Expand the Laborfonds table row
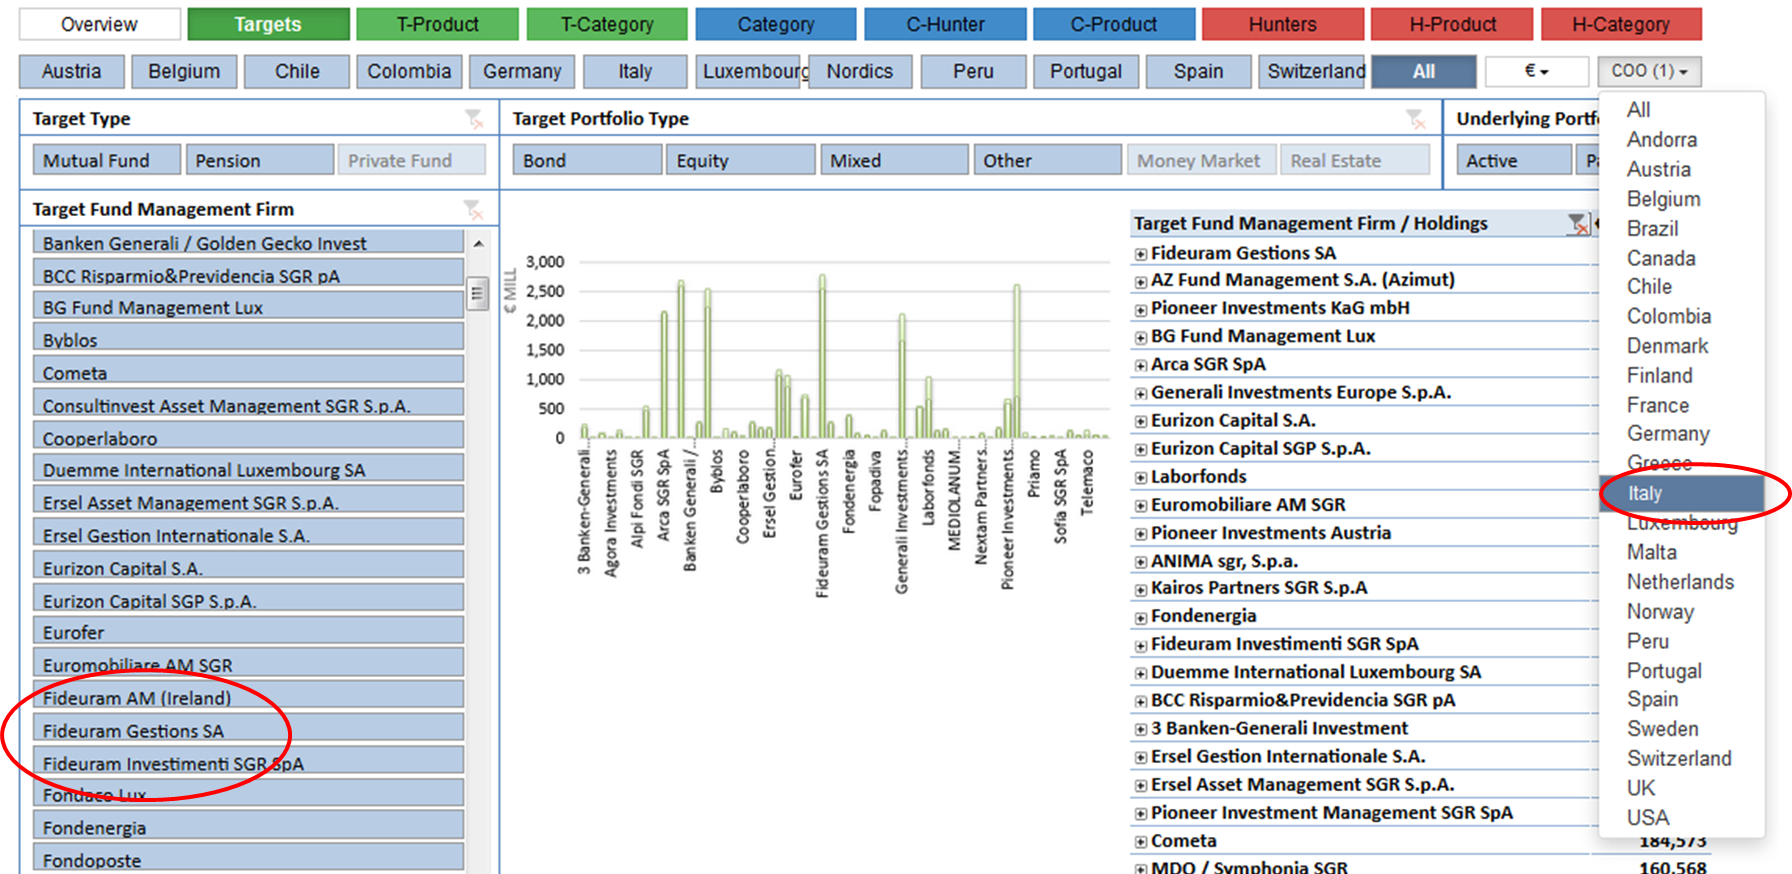Viewport: 1792px width, 874px height. pos(1140,478)
